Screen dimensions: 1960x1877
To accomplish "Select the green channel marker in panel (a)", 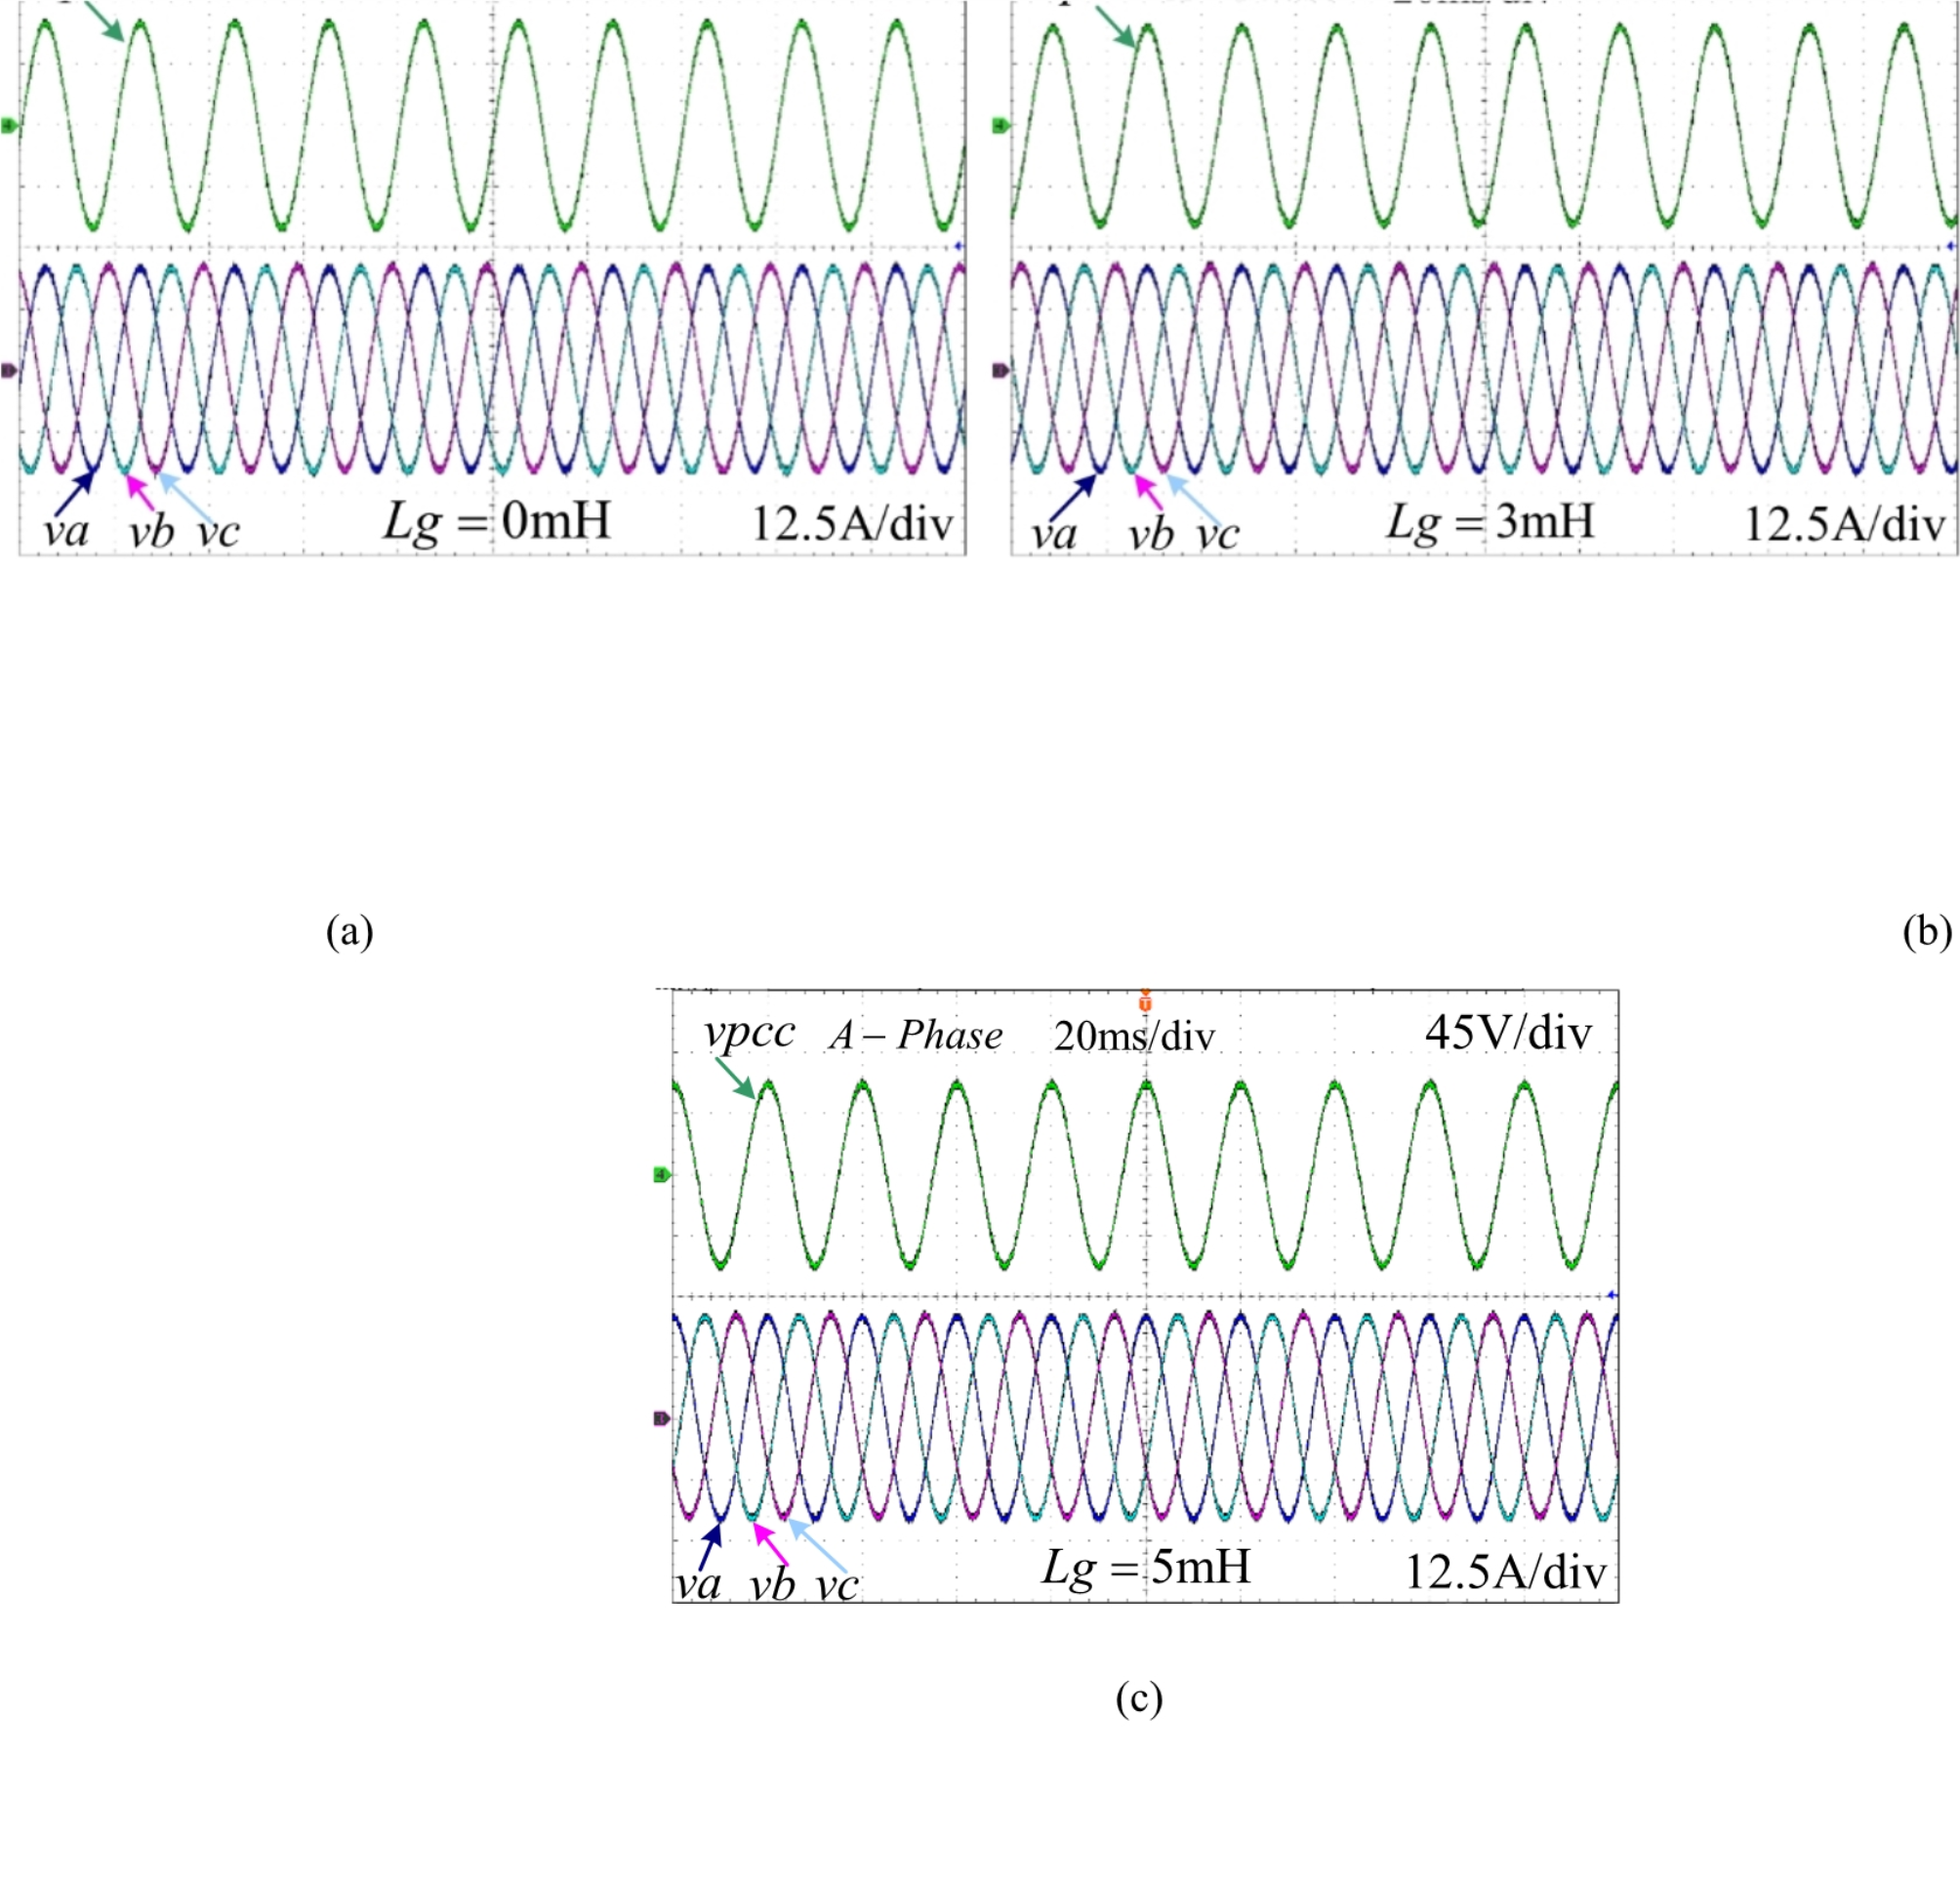I will (8, 124).
